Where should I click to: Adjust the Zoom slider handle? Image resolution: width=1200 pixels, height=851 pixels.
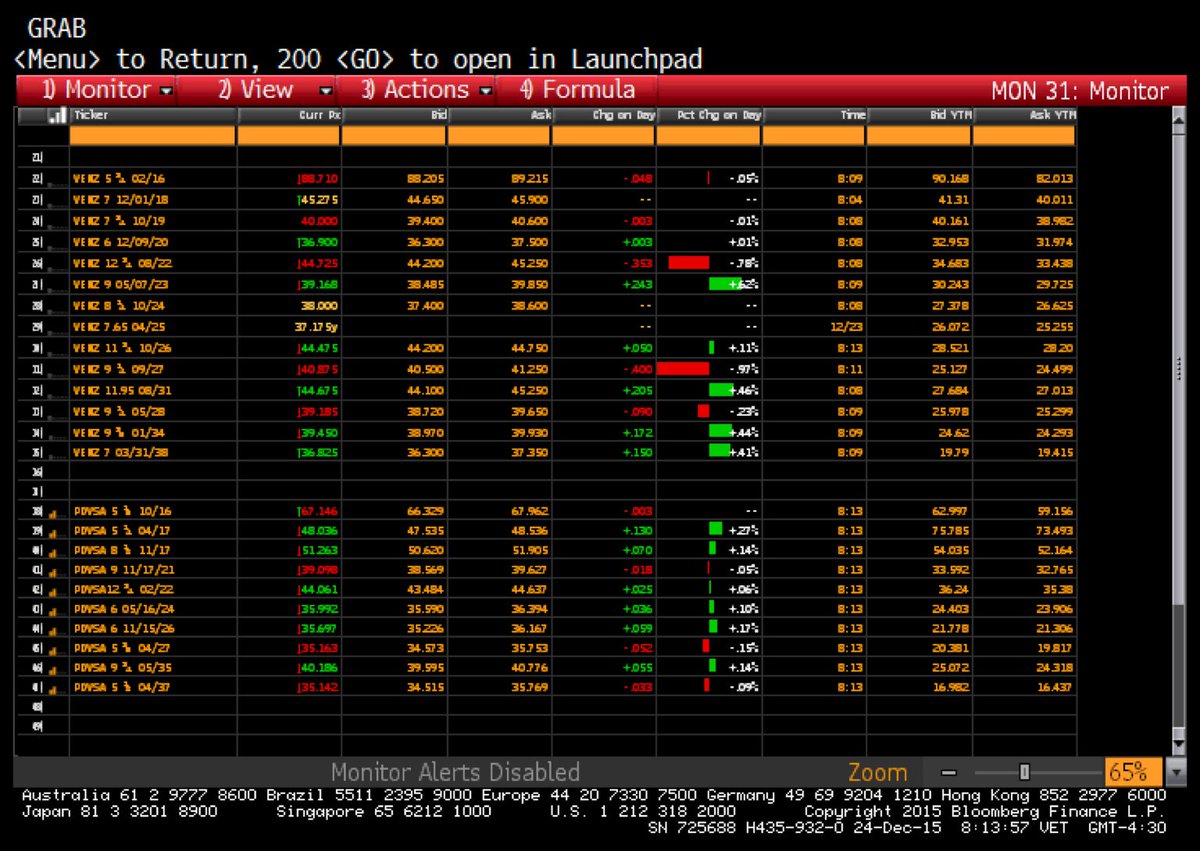coord(1024,772)
